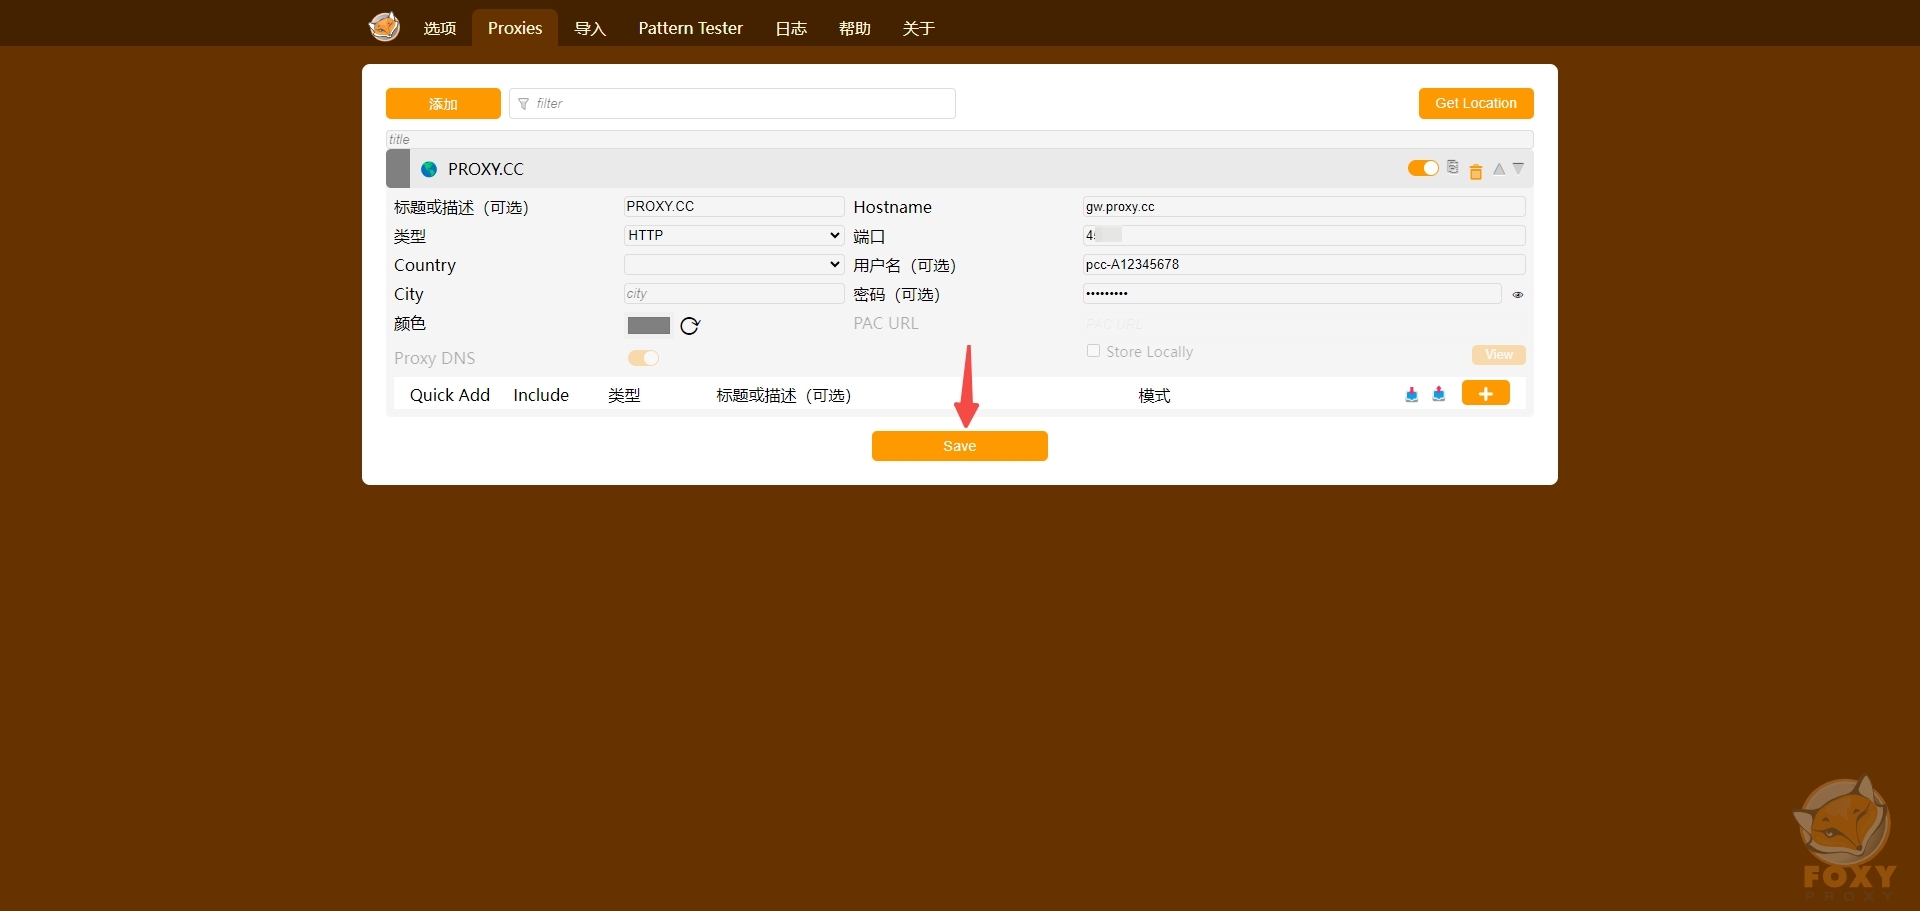The width and height of the screenshot is (1920, 911).
Task: Open the grey proxy color picker swatch
Action: [x=649, y=326]
